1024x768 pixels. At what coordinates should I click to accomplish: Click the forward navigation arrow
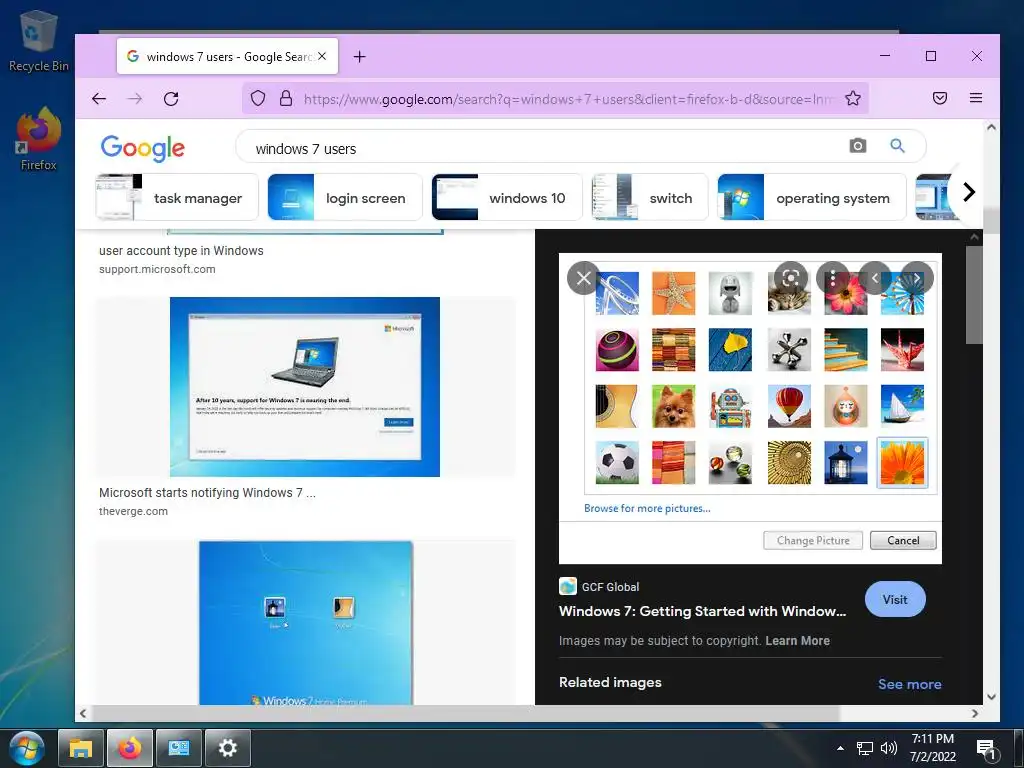tap(135, 99)
